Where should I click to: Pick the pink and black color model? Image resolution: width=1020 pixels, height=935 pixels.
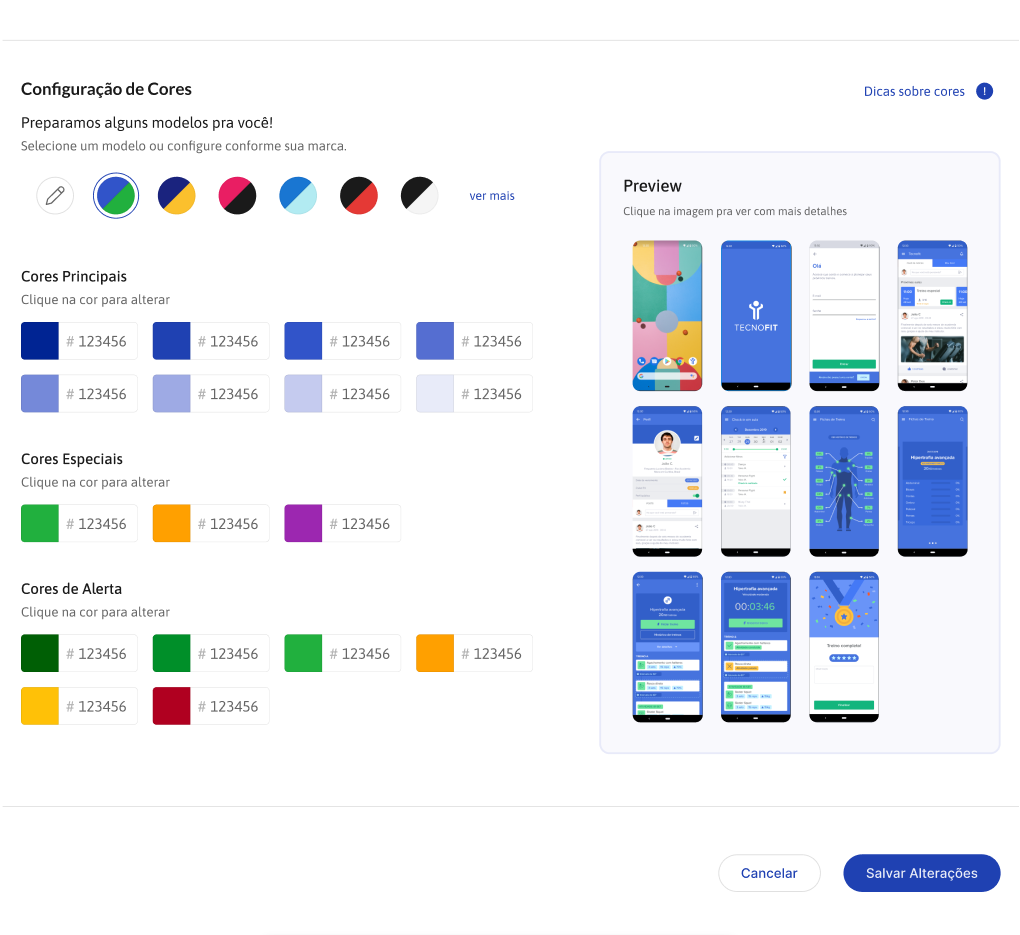pyautogui.click(x=238, y=195)
